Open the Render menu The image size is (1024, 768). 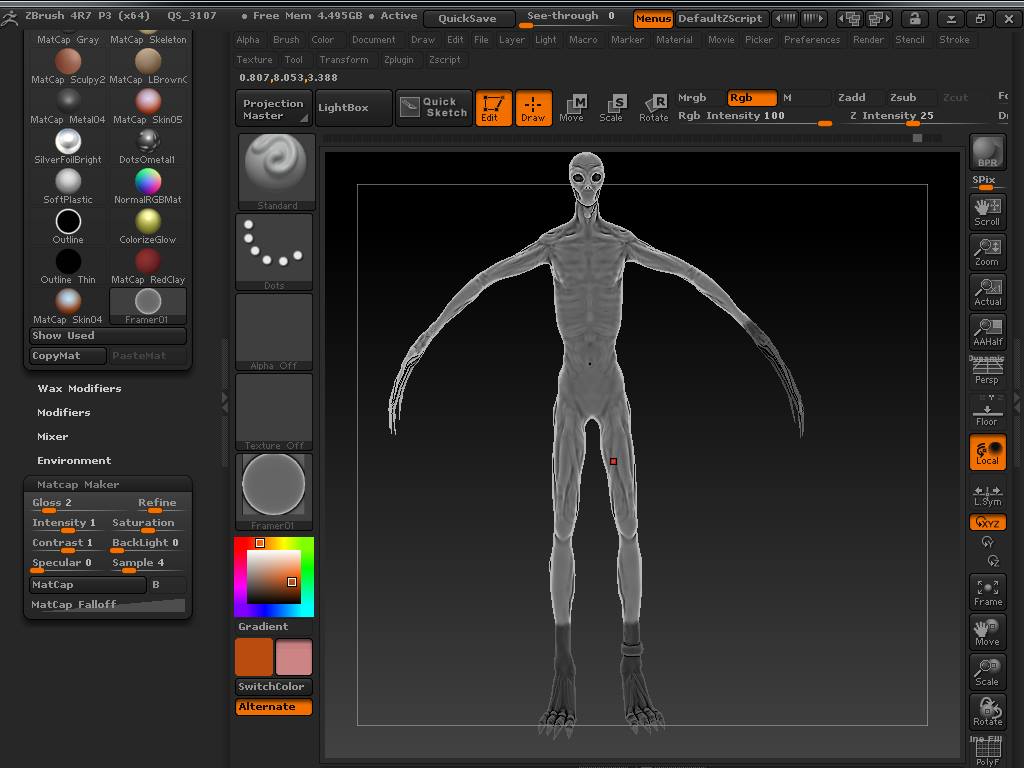coord(867,40)
